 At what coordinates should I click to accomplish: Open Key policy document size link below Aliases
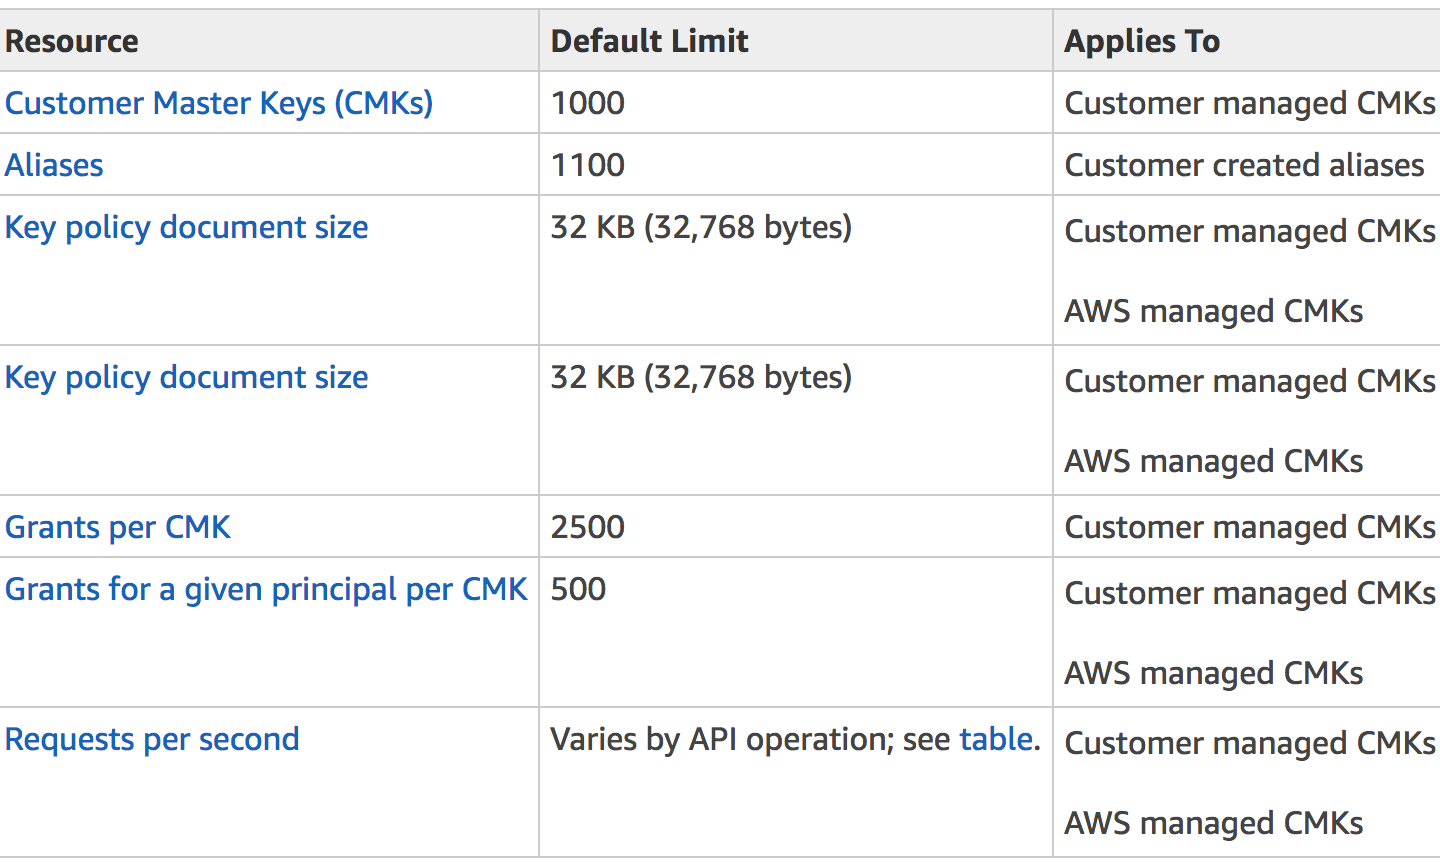point(187,228)
